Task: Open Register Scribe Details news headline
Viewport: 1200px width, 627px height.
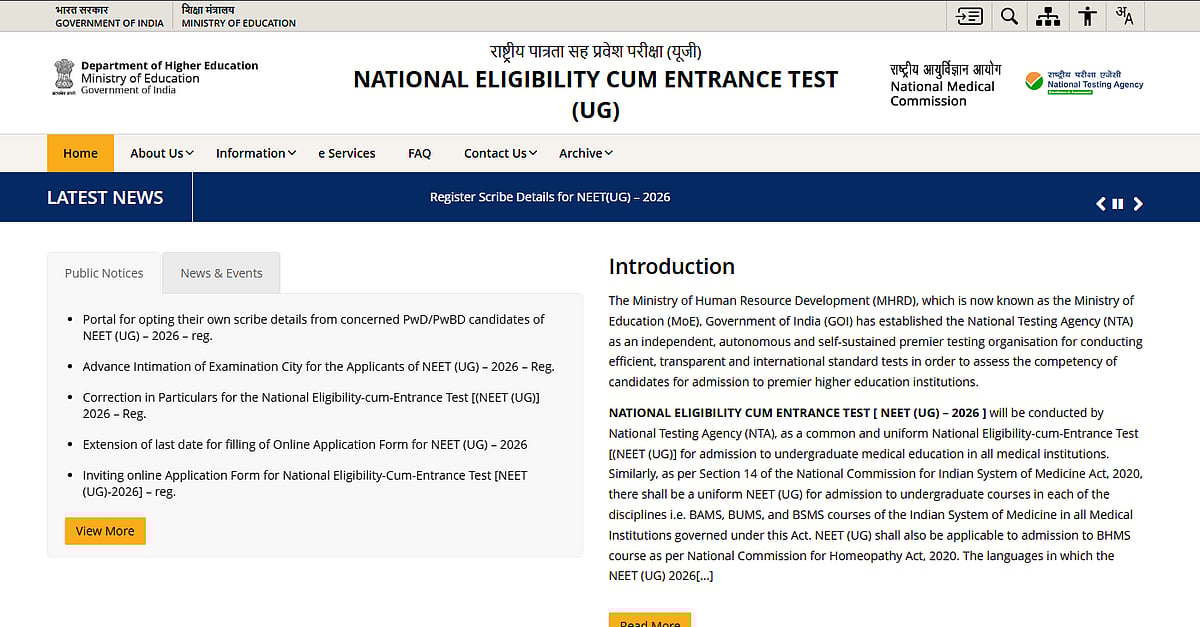Action: (x=550, y=197)
